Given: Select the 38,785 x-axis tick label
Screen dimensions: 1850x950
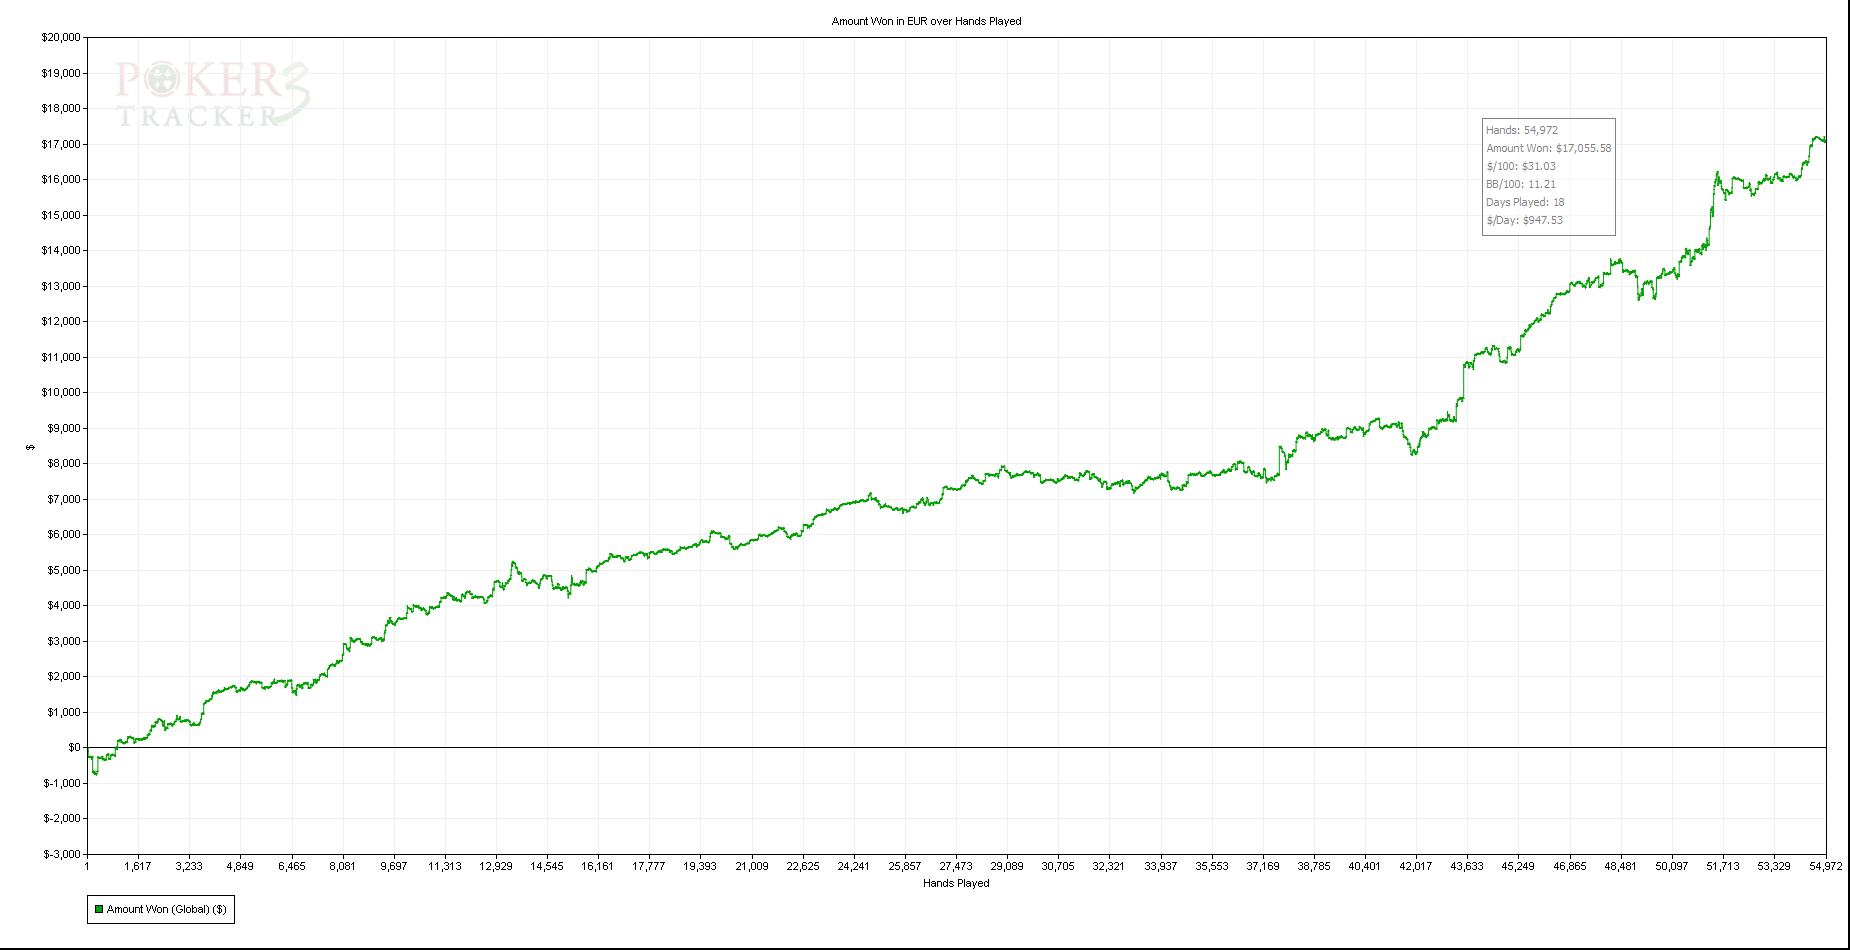Looking at the screenshot, I should click(x=1314, y=866).
